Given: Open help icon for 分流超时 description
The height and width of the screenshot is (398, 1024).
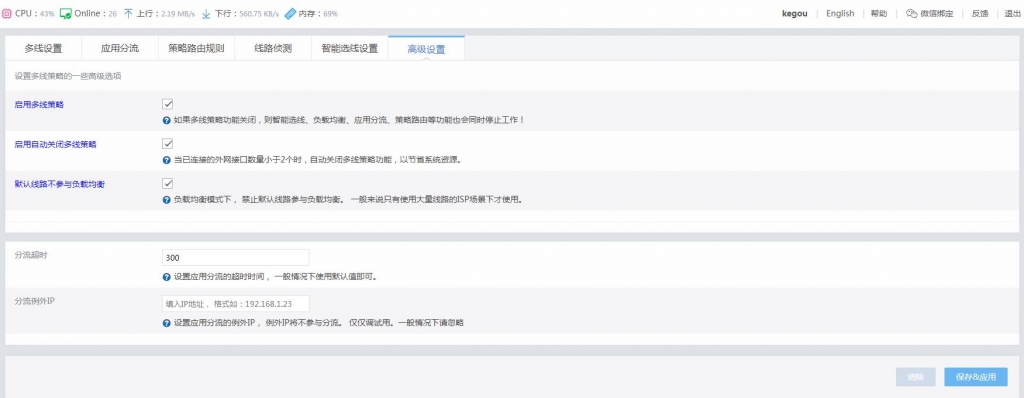Looking at the screenshot, I should 167,276.
